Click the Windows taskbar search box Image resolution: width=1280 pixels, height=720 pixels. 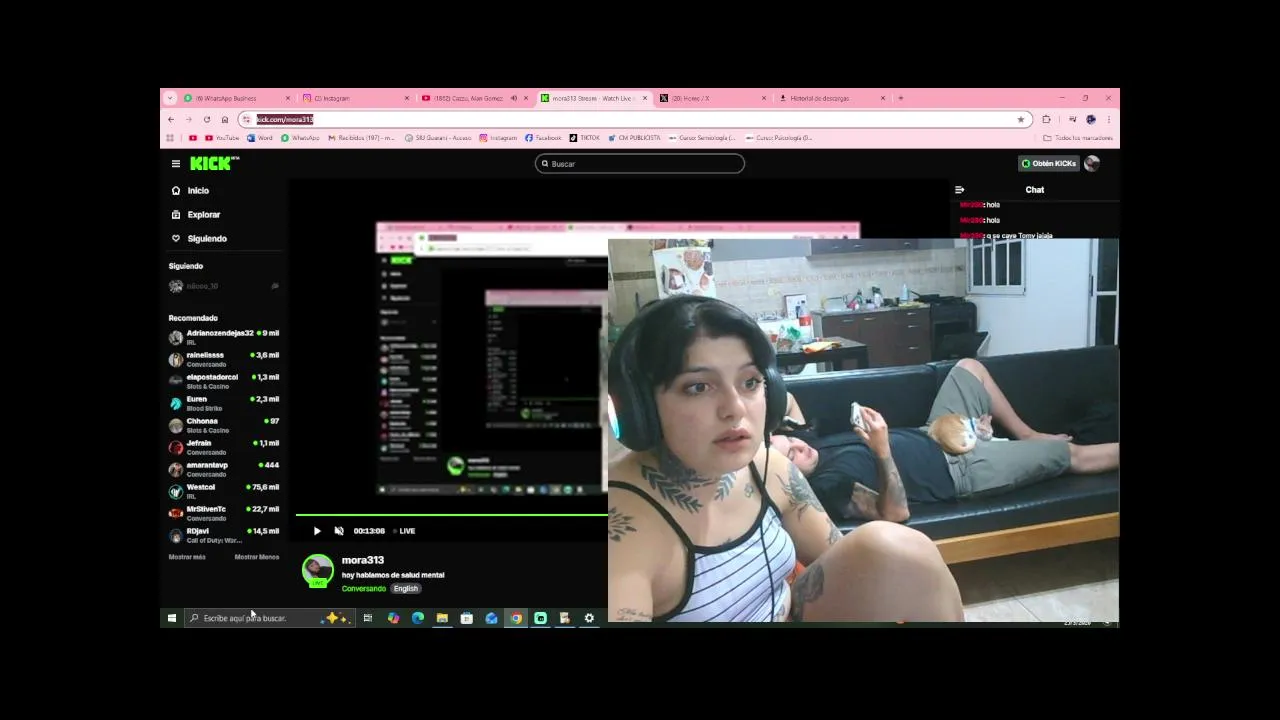pyautogui.click(x=268, y=618)
